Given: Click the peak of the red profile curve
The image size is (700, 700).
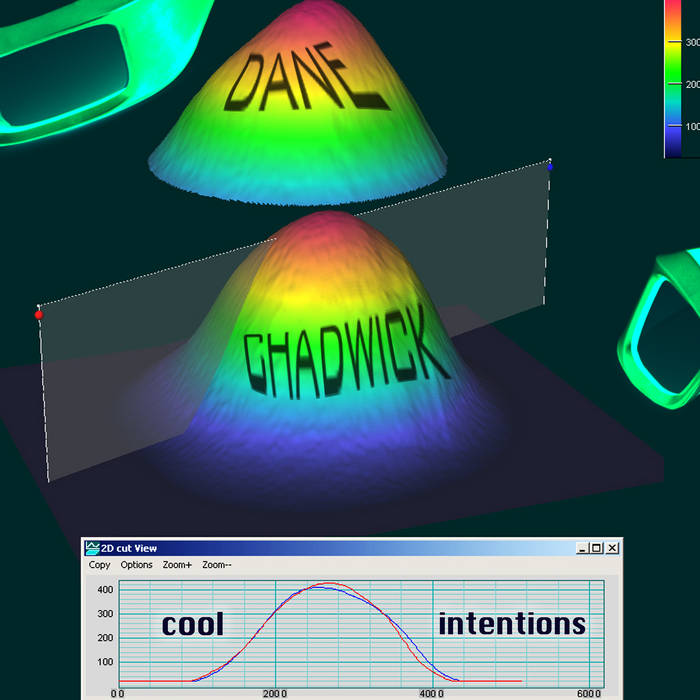Looking at the screenshot, I should click(330, 583).
